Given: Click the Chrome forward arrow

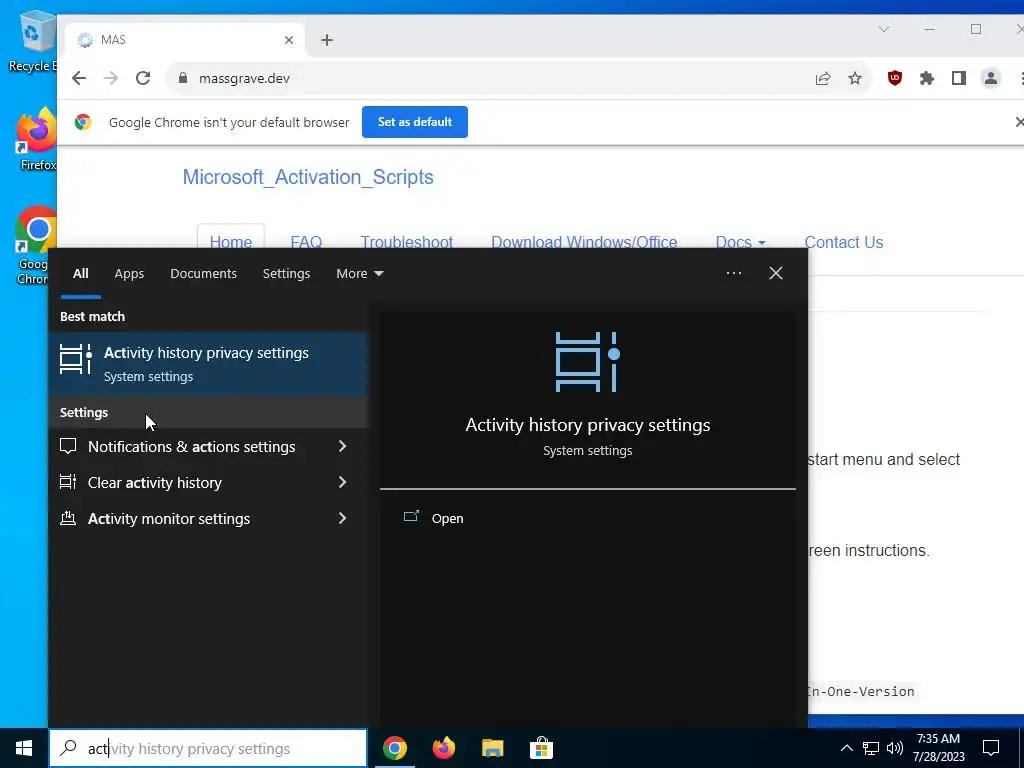Looking at the screenshot, I should click(x=111, y=78).
